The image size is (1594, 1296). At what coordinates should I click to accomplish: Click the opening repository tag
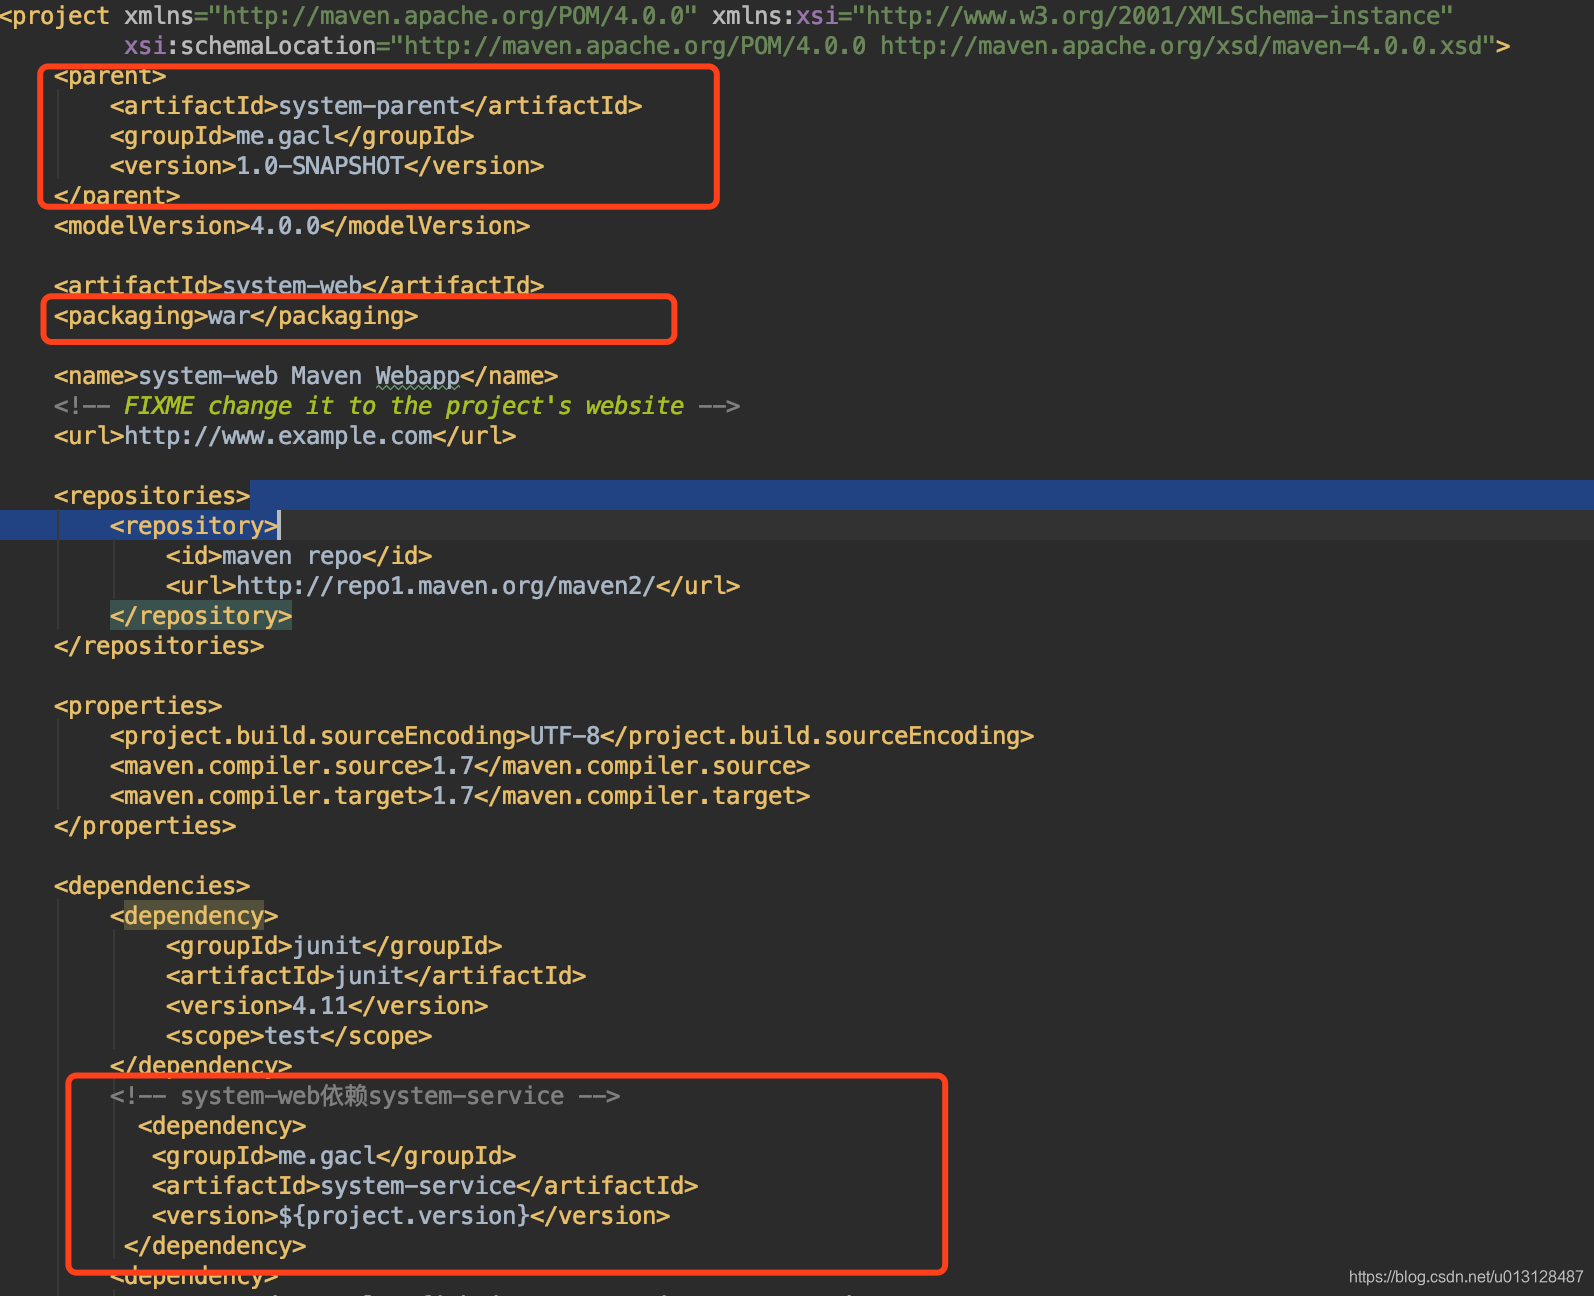(194, 526)
